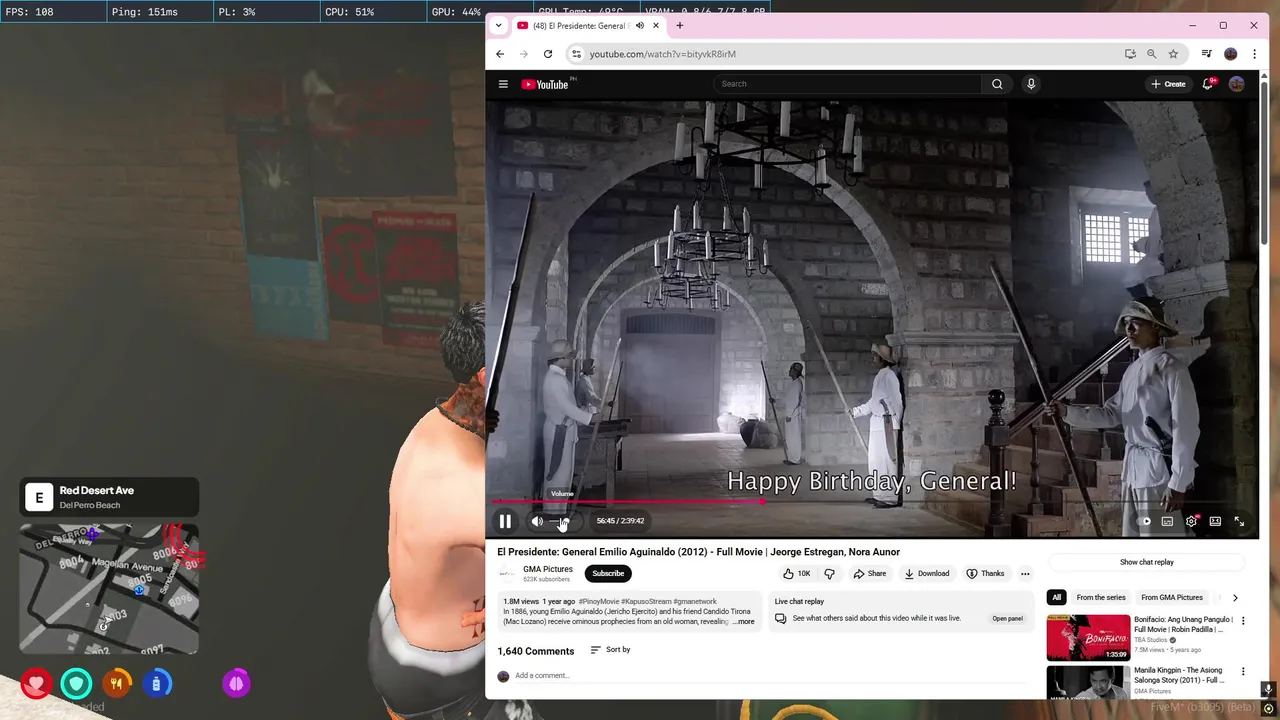Toggle the autoplay switch in the player
Screen dimensions: 1280x720
(x=1143, y=521)
